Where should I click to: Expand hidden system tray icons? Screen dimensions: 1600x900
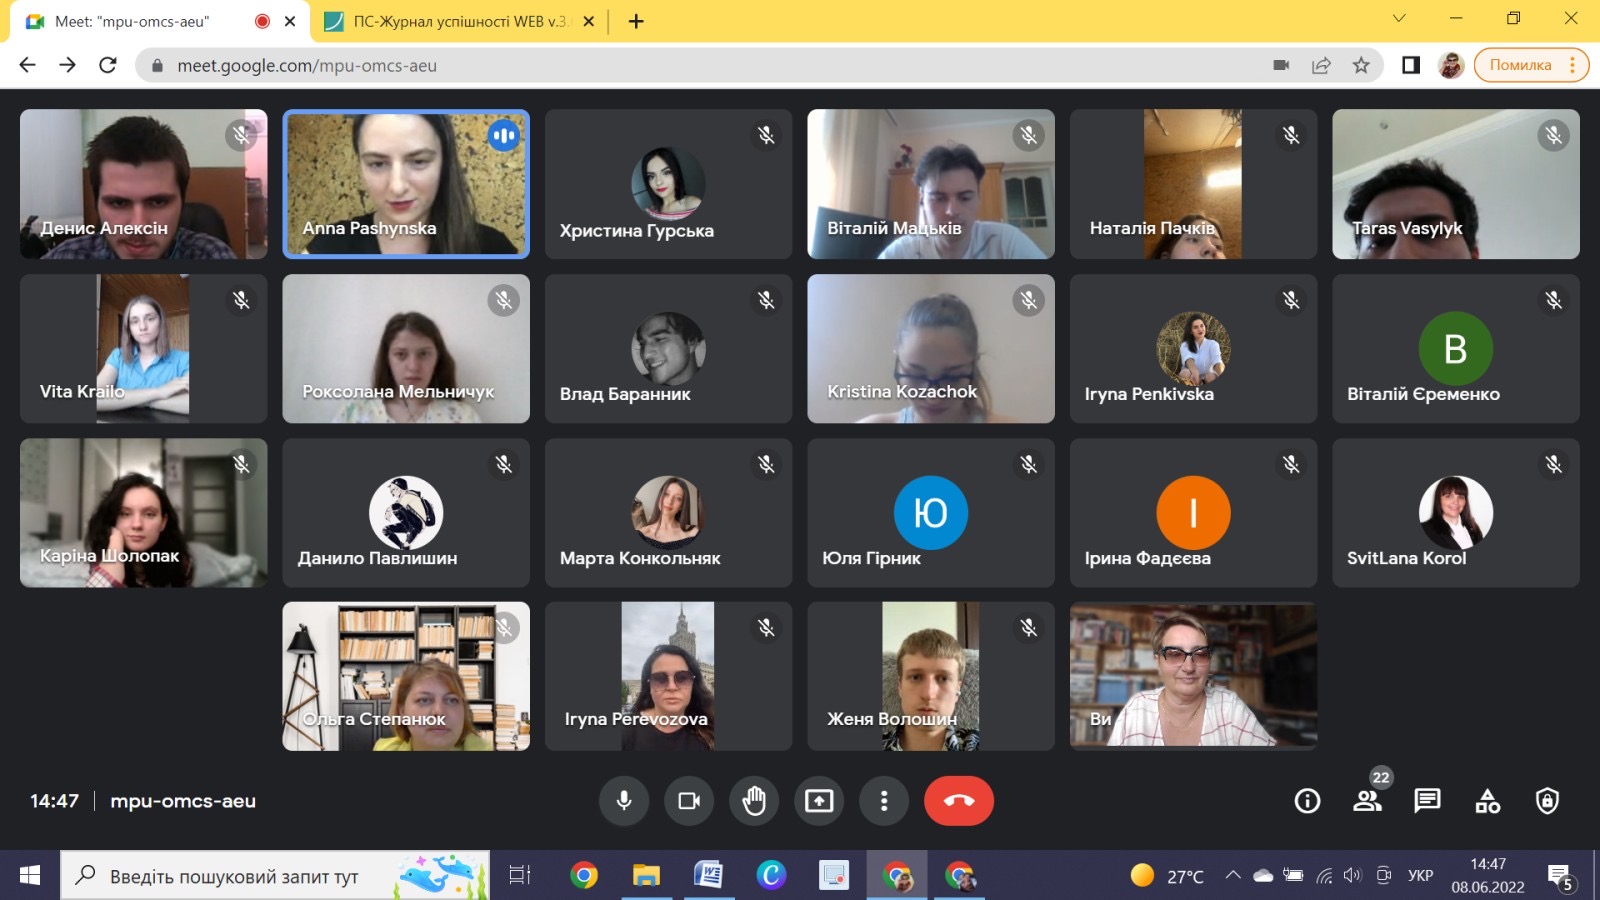point(1233,876)
